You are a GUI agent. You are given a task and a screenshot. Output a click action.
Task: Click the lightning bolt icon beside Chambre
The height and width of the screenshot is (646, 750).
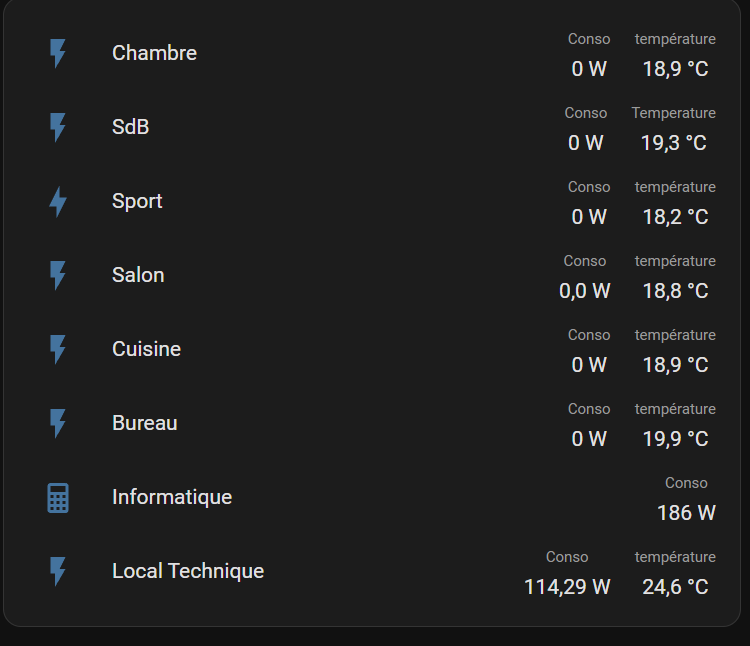58,53
